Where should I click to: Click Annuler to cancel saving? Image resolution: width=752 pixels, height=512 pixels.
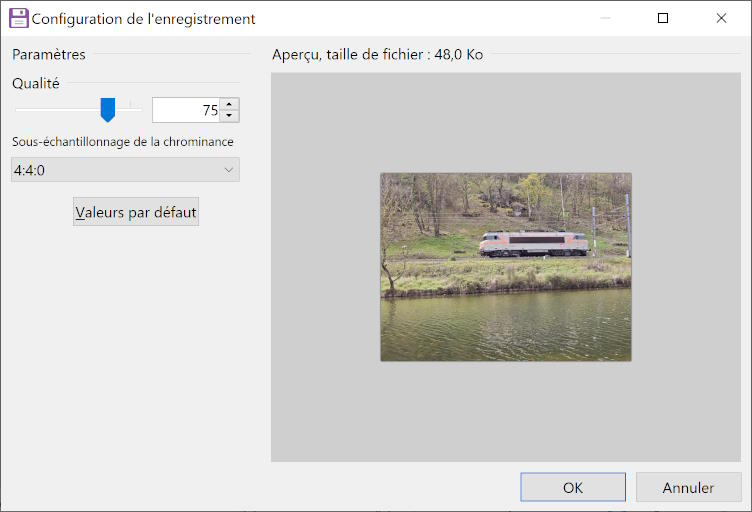[688, 487]
